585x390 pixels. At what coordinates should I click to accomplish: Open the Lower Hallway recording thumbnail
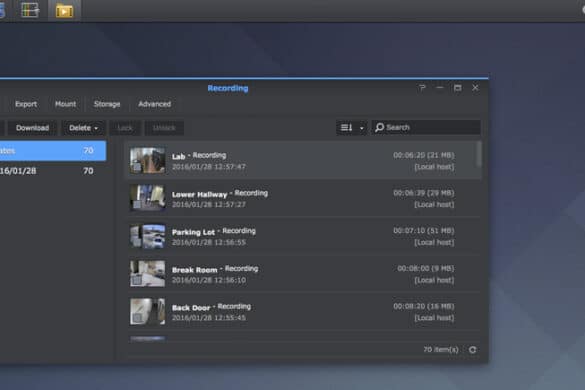(147, 198)
